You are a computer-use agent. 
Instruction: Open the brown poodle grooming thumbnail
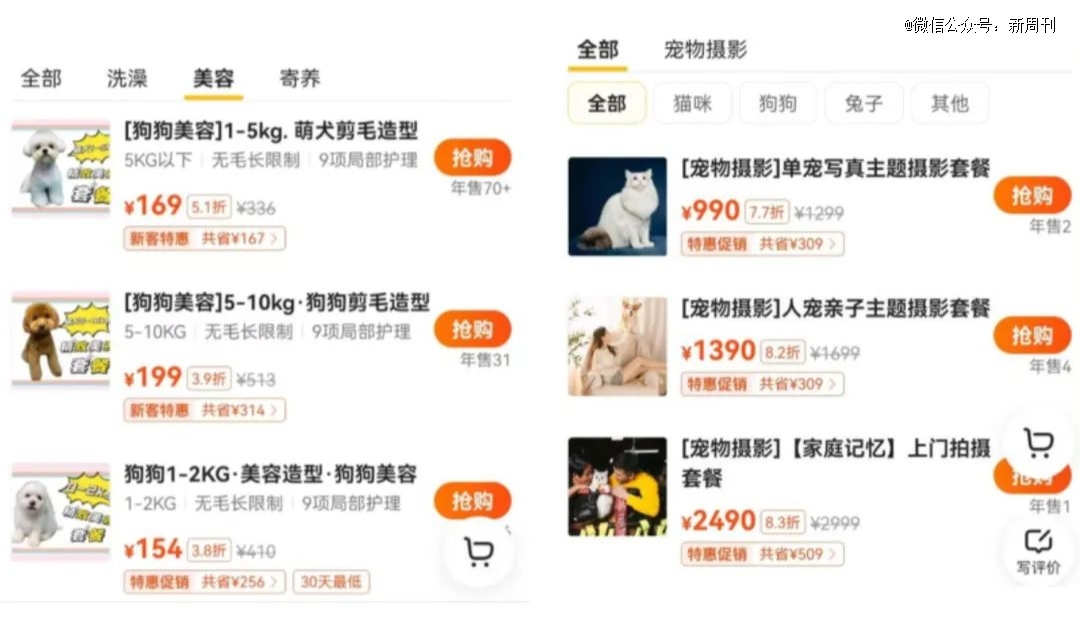tap(61, 340)
